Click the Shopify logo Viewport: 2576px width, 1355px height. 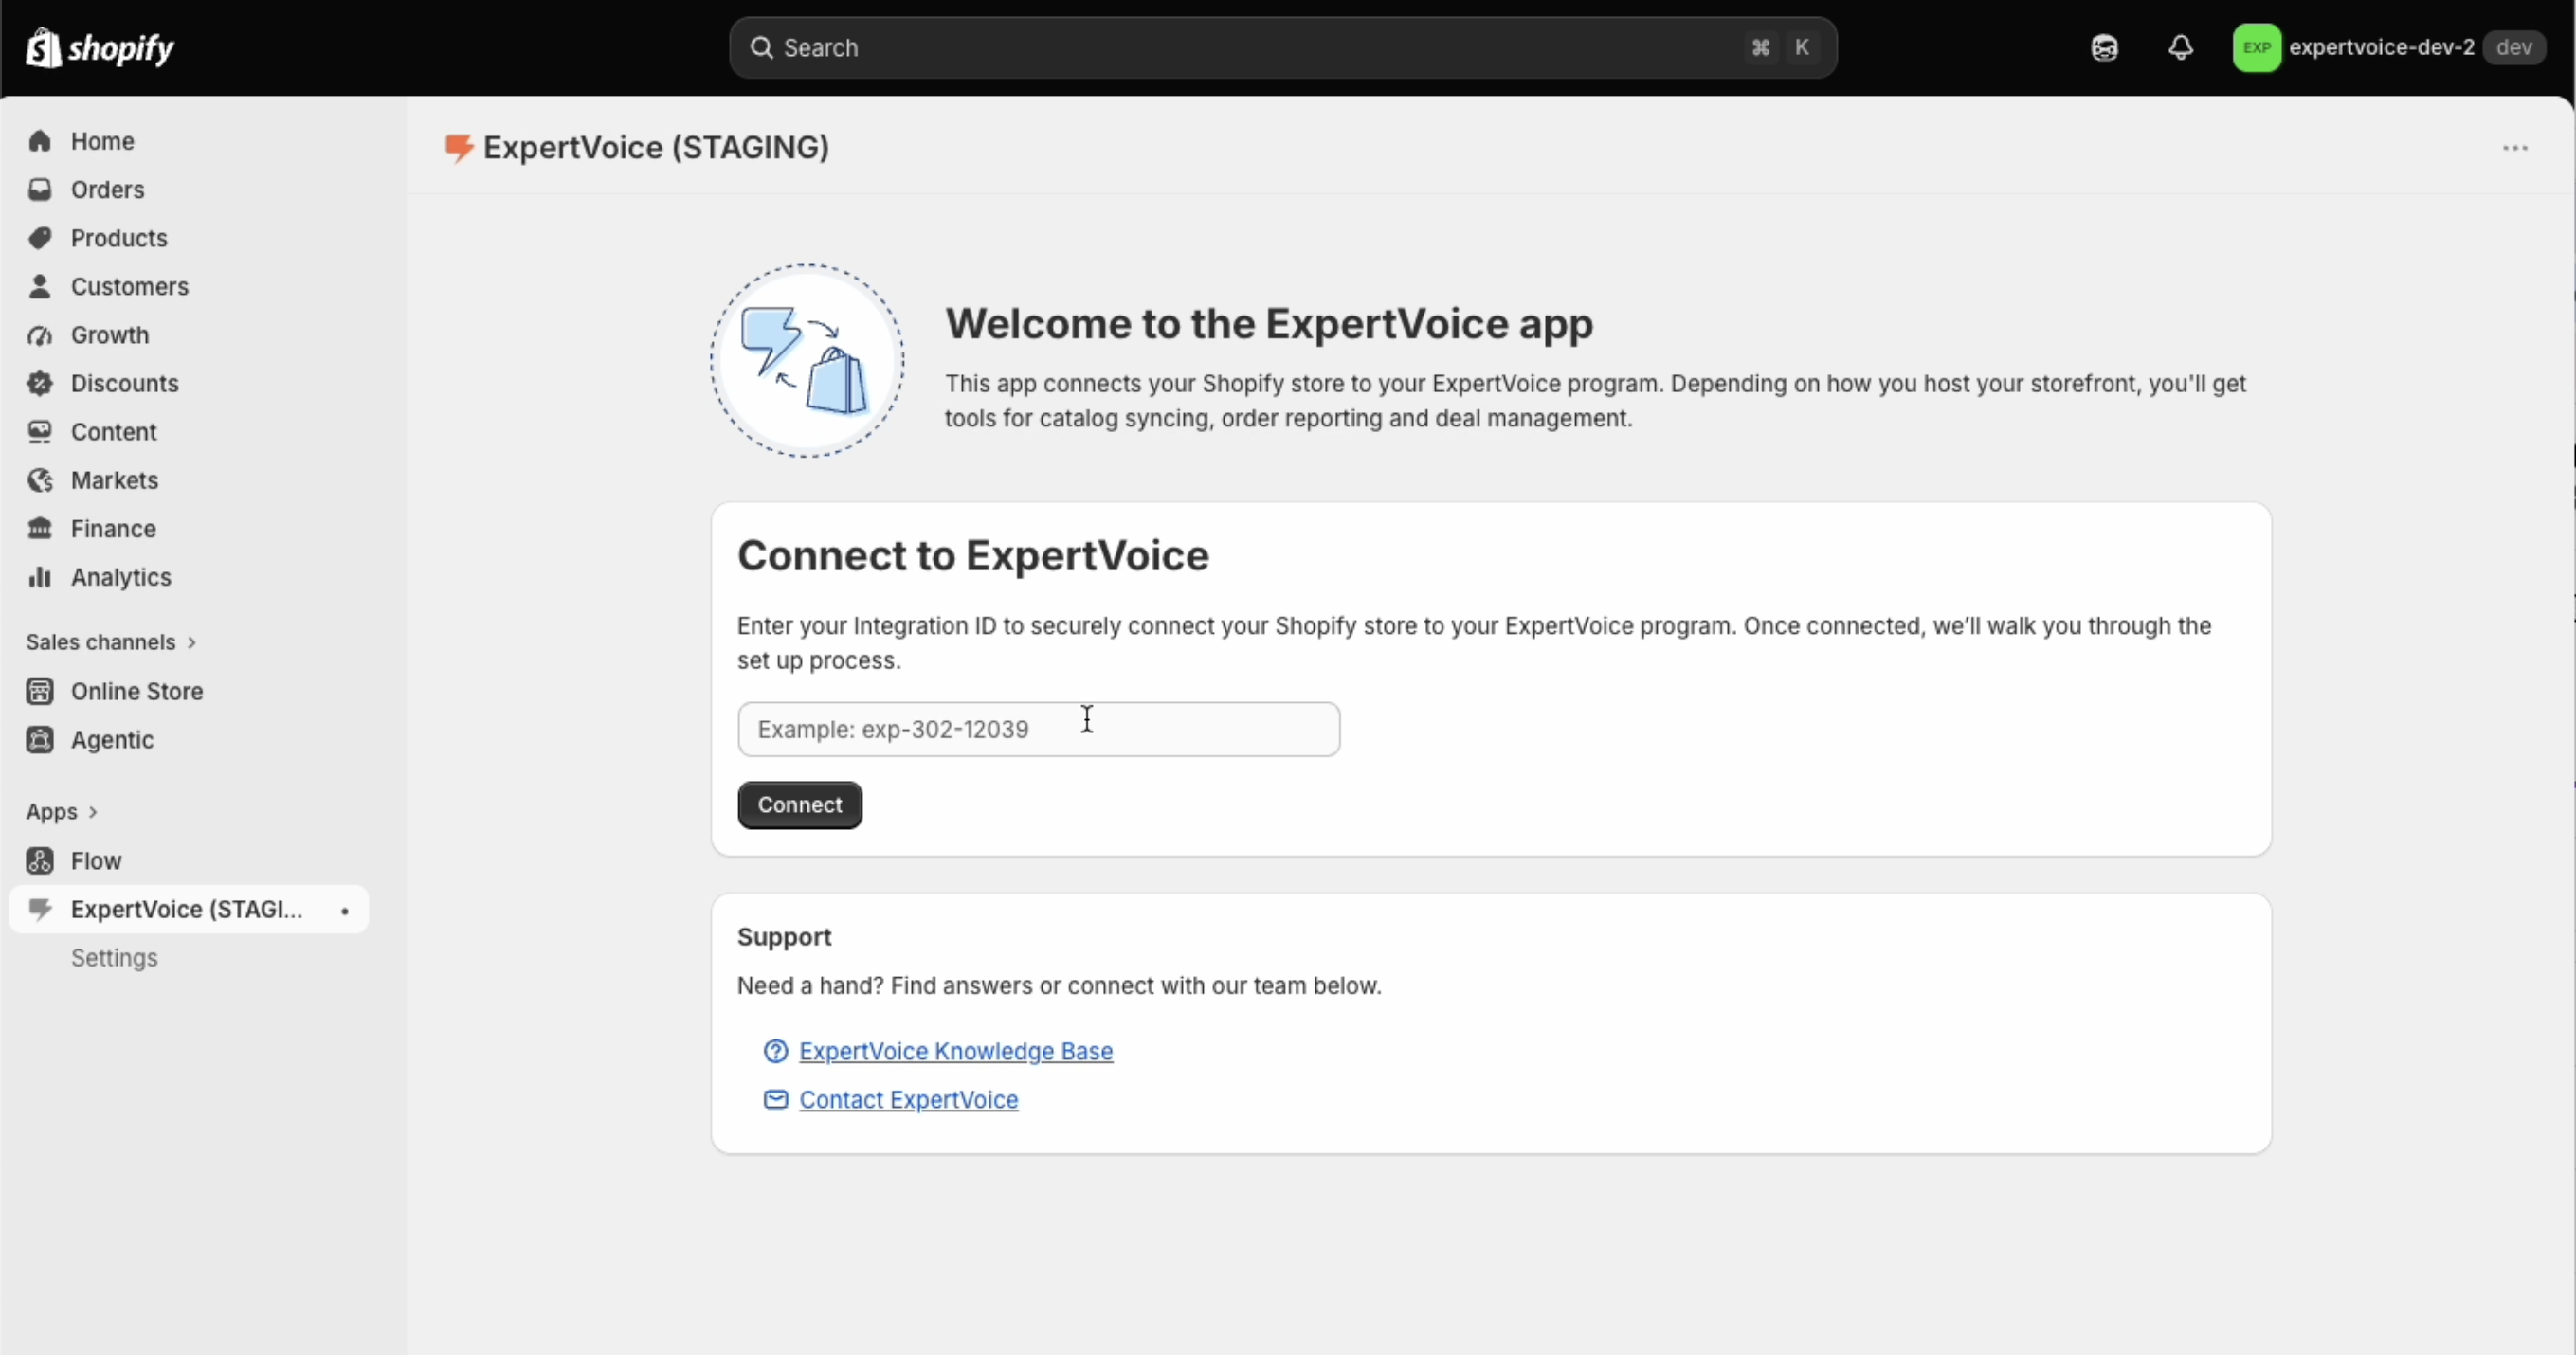tap(100, 47)
